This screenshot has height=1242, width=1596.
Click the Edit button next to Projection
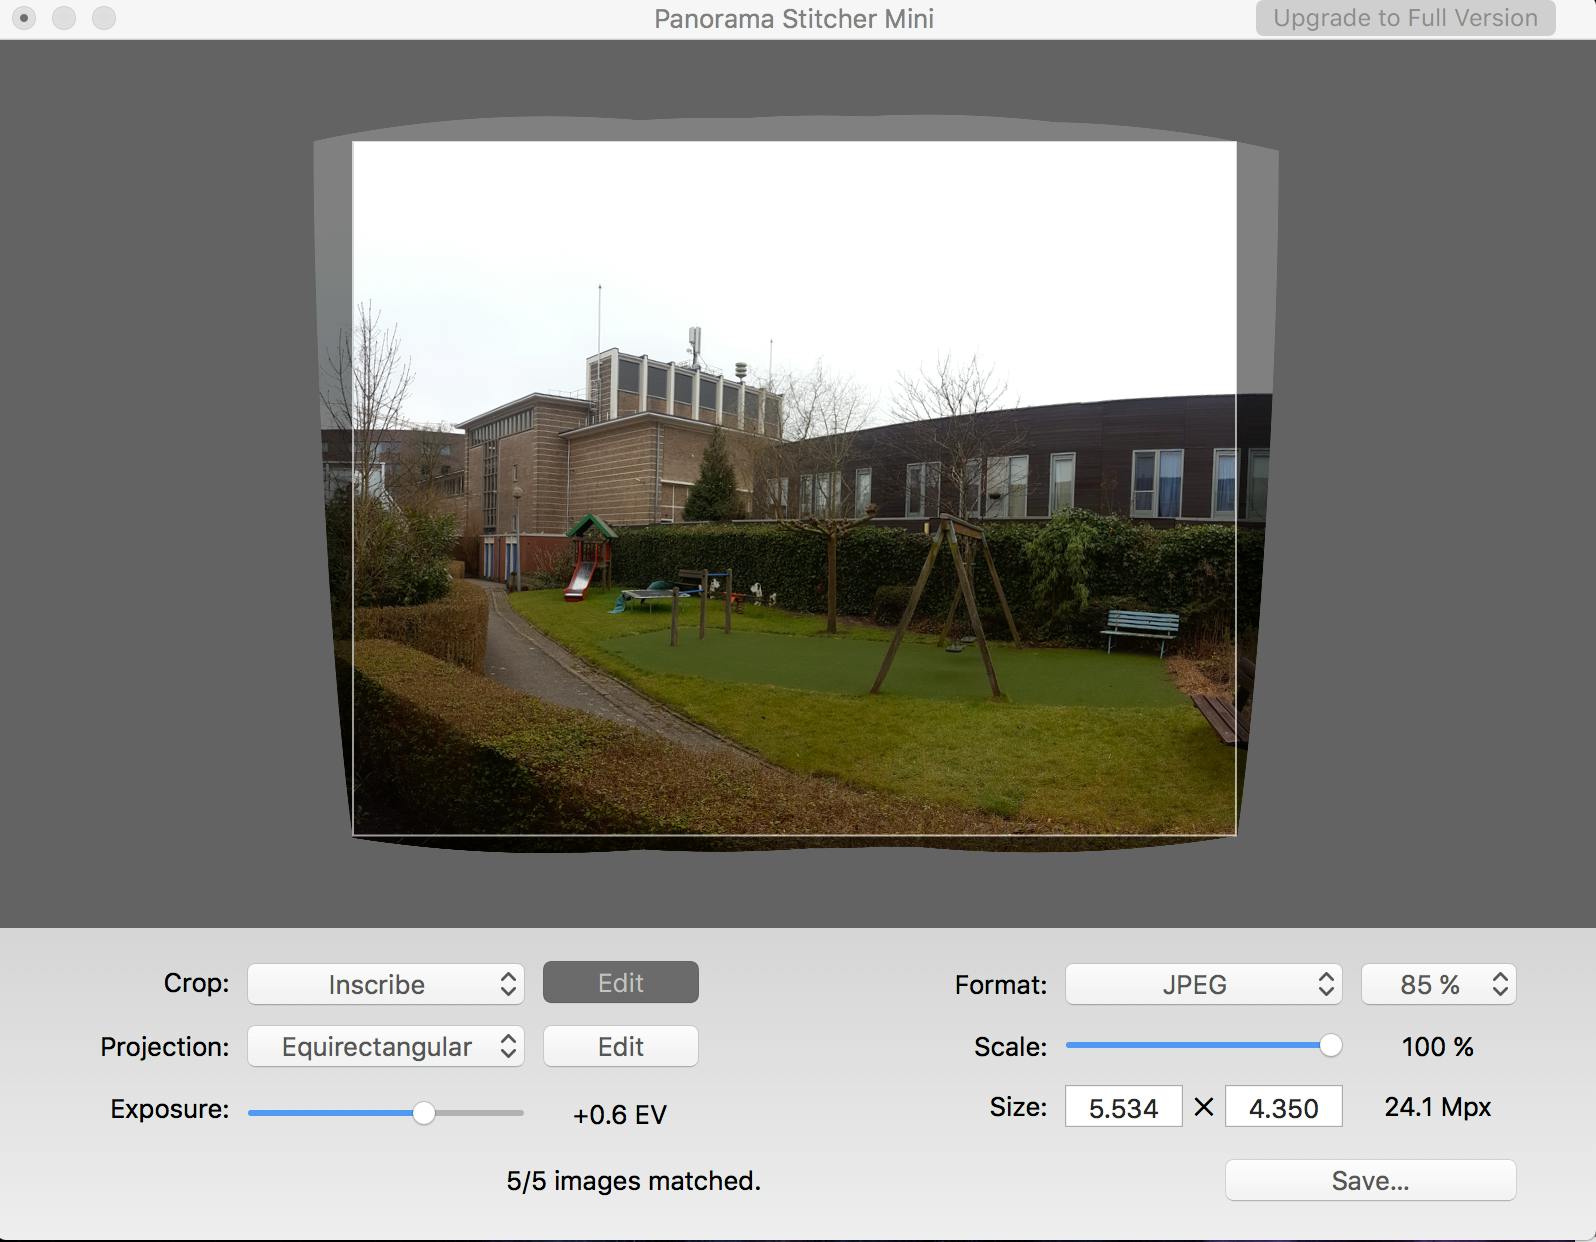pos(620,1046)
